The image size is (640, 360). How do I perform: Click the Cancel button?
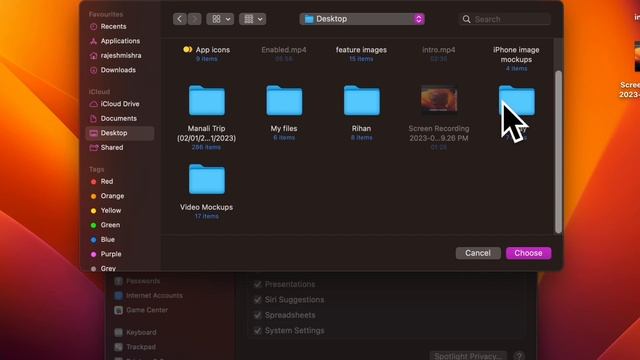[x=478, y=253]
